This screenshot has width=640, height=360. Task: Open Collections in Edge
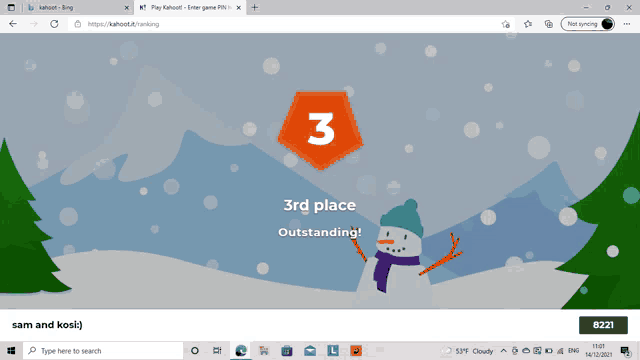point(549,24)
